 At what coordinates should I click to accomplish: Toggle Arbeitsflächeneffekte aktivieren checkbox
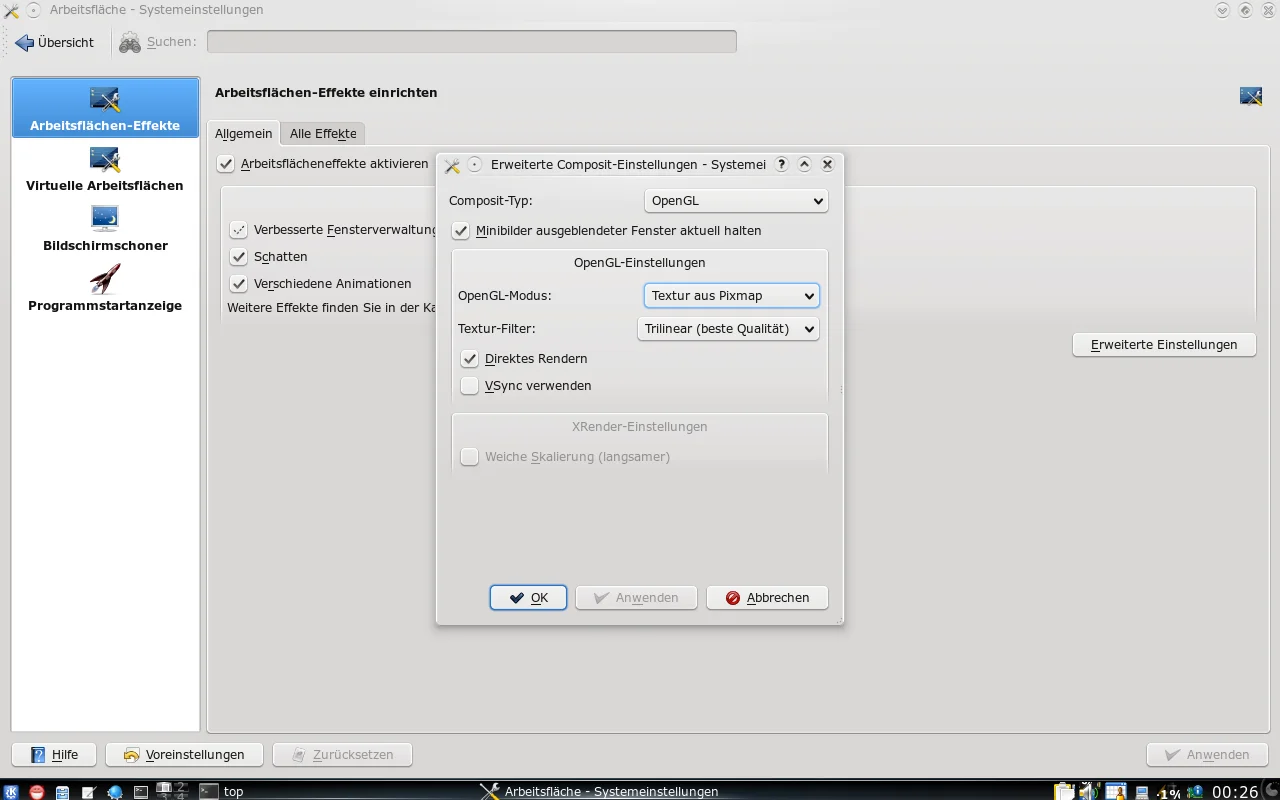(x=226, y=164)
